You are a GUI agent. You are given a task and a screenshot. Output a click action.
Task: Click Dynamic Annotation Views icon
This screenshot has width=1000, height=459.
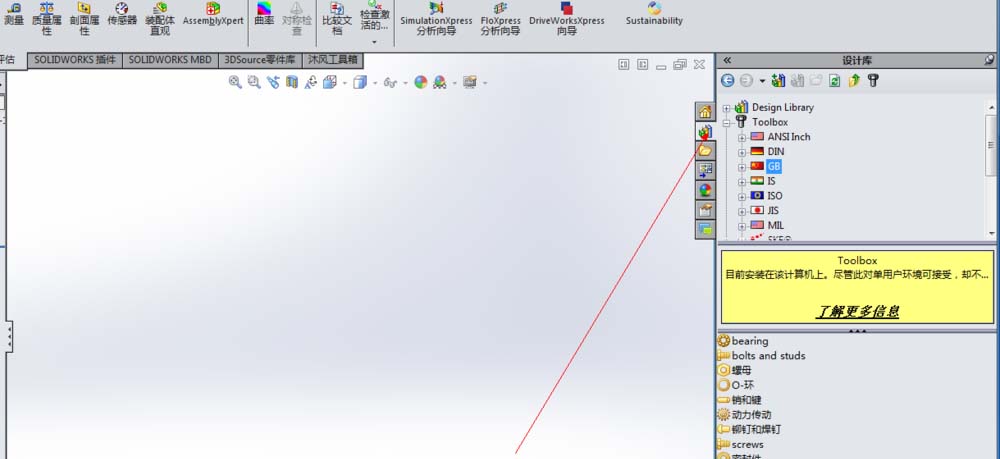311,82
